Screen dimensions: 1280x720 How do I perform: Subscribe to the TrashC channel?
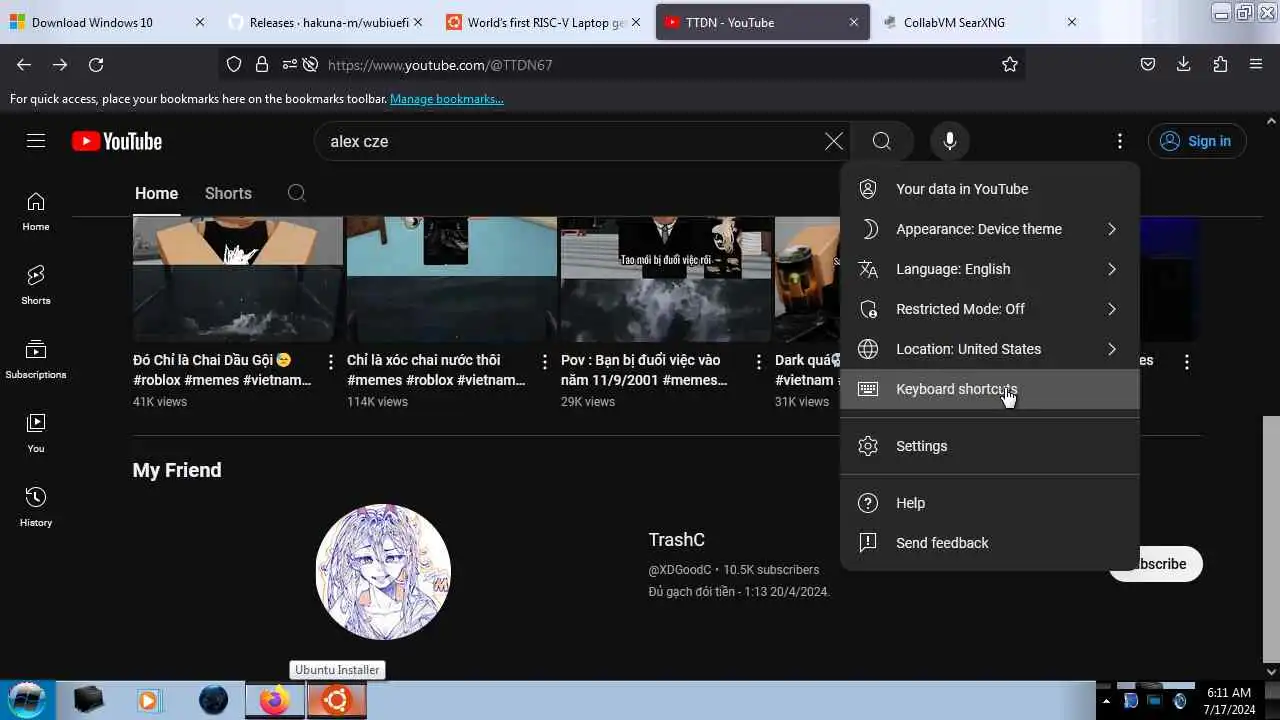coord(1155,564)
